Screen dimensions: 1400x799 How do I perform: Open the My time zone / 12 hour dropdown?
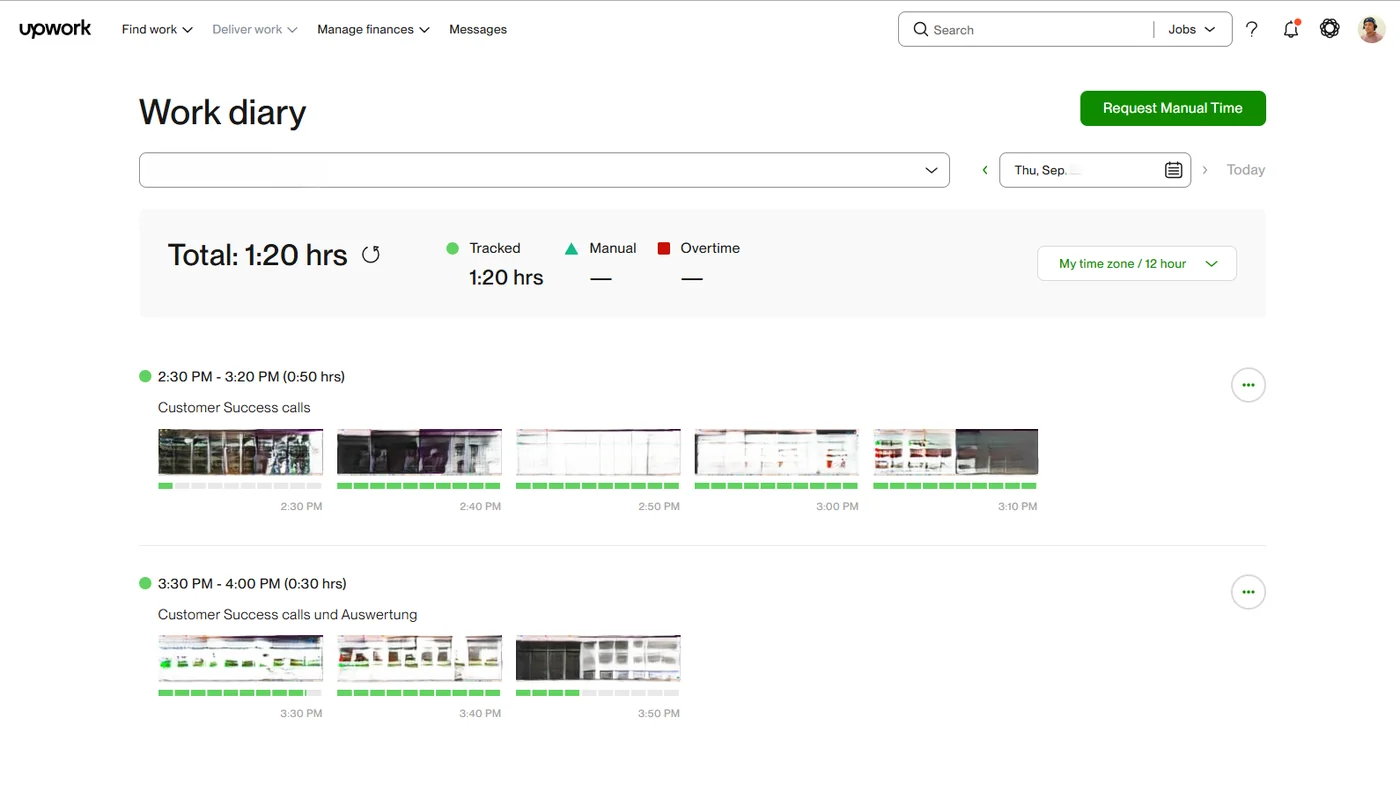pyautogui.click(x=1137, y=264)
